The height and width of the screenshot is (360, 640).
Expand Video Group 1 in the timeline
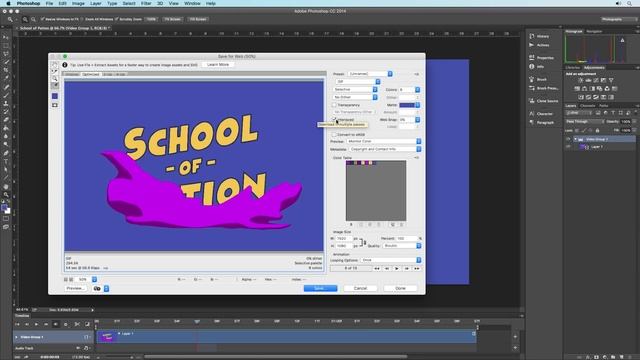tap(17, 337)
